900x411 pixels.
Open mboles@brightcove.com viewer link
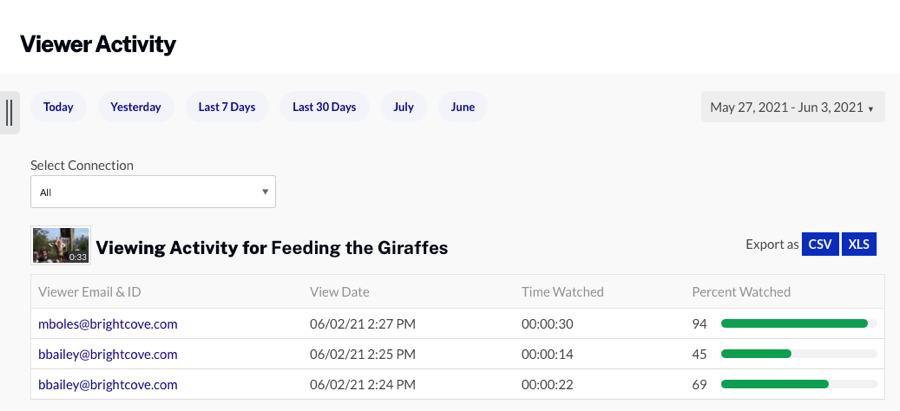coord(108,324)
